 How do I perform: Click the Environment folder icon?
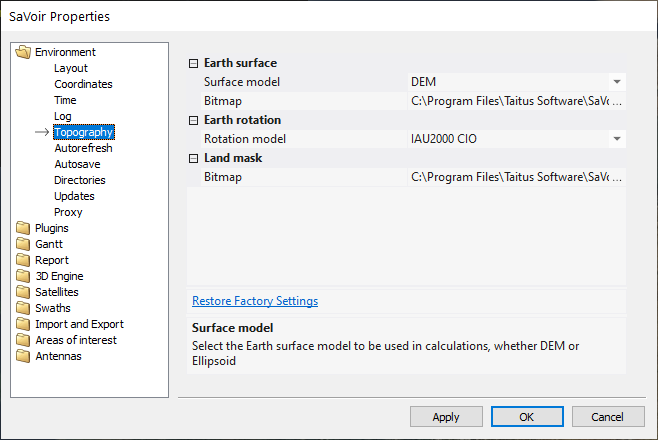(x=24, y=52)
